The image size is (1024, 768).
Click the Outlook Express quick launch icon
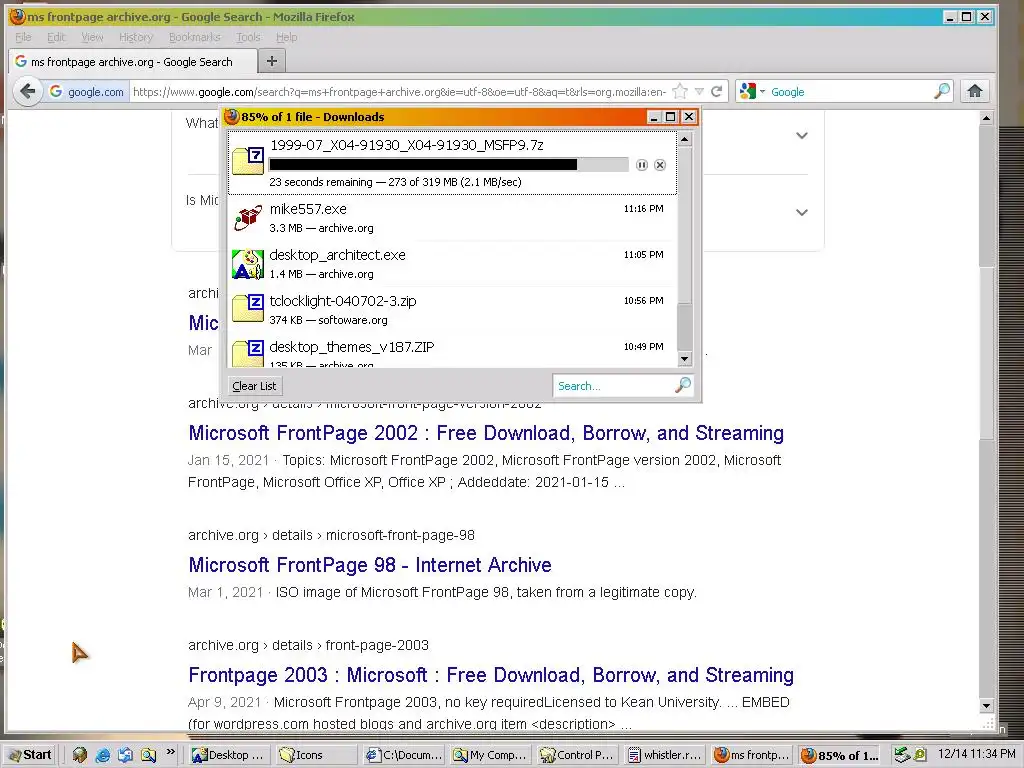tap(125, 755)
